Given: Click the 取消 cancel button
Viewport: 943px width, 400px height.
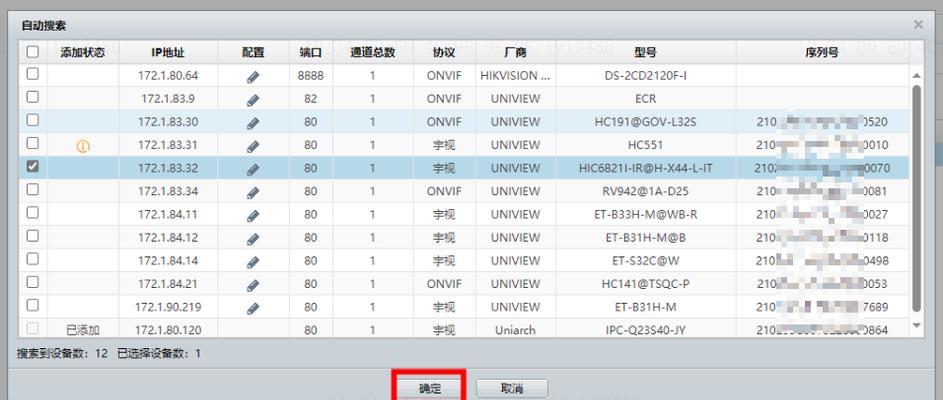Looking at the screenshot, I should pyautogui.click(x=512, y=389).
